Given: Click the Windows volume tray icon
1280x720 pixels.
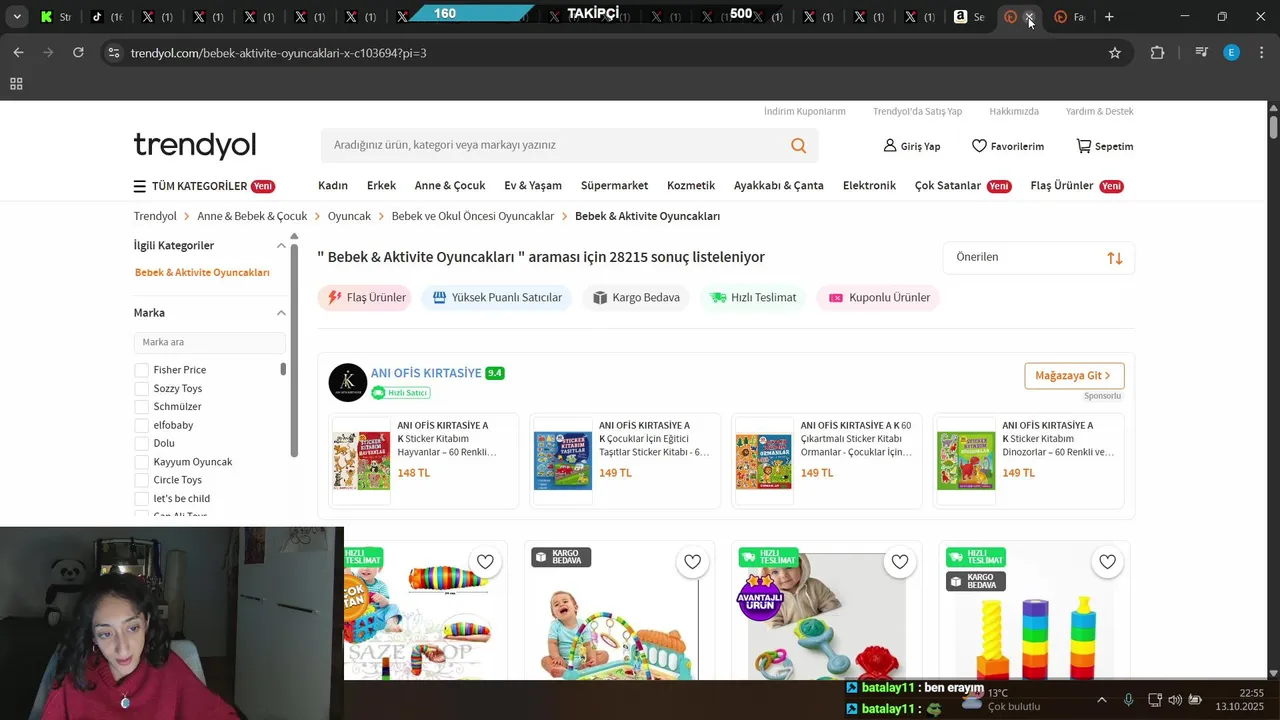Looking at the screenshot, I should (1175, 700).
